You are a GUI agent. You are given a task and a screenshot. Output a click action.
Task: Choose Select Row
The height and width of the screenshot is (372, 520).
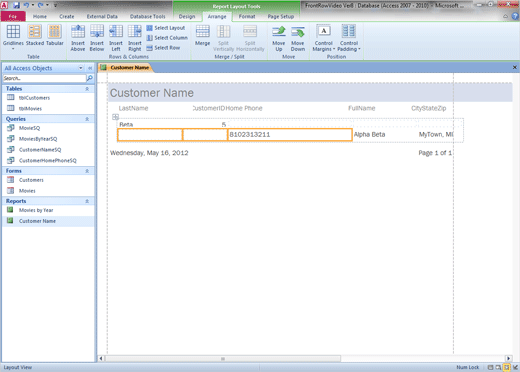(x=163, y=48)
